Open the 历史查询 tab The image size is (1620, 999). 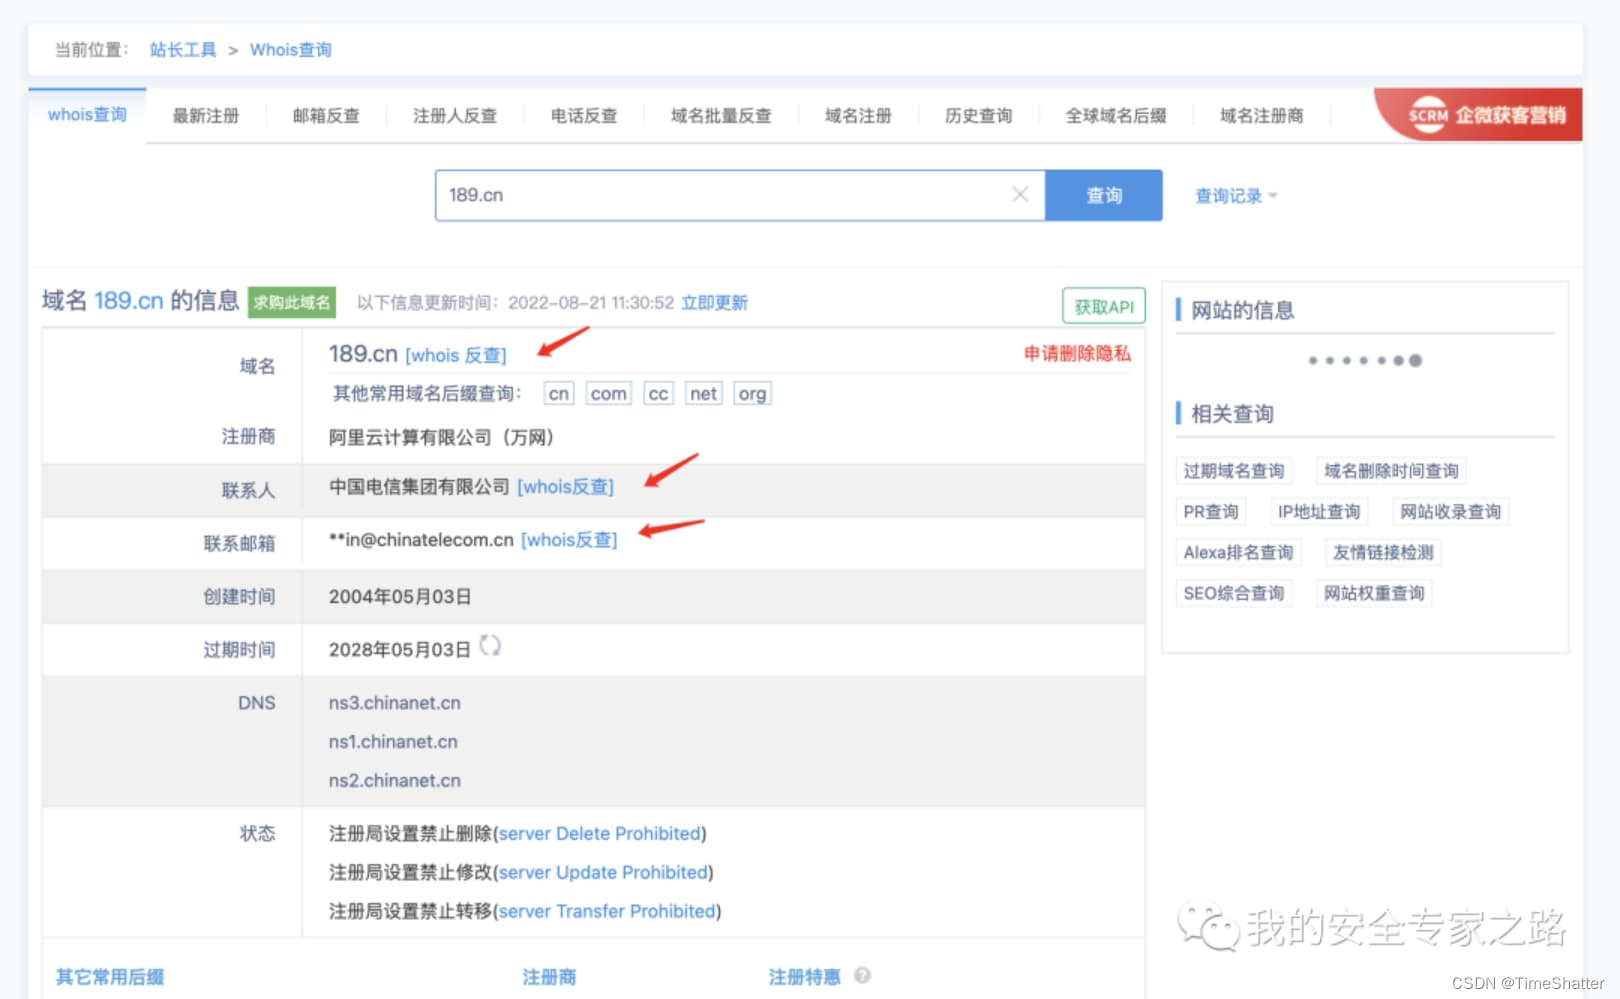point(978,116)
